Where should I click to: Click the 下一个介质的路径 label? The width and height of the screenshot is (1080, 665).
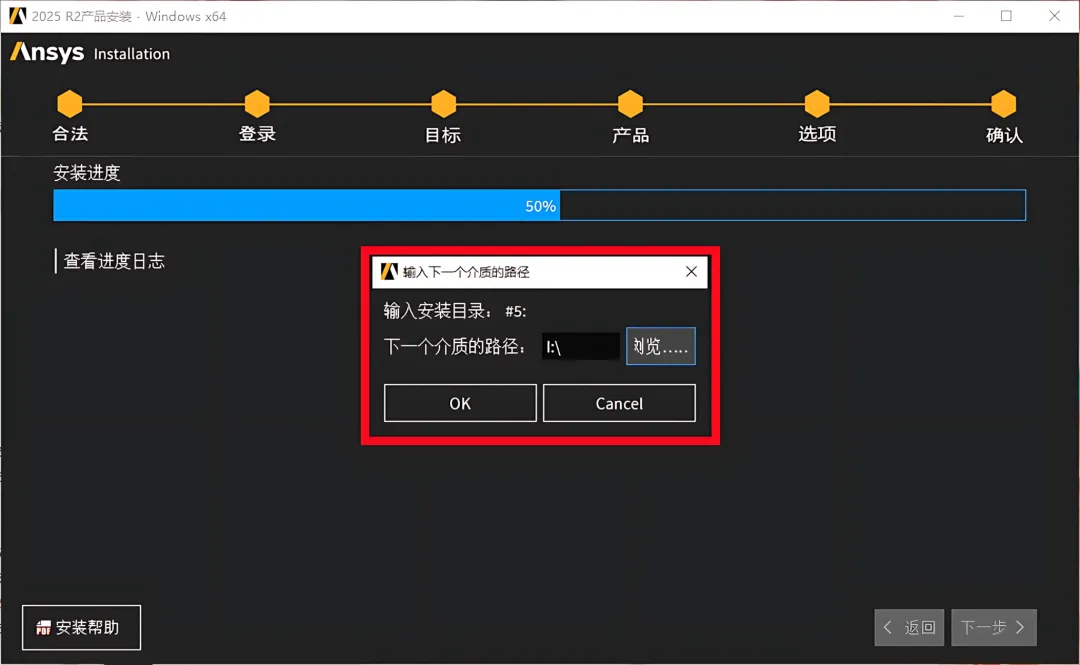pyautogui.click(x=455, y=346)
